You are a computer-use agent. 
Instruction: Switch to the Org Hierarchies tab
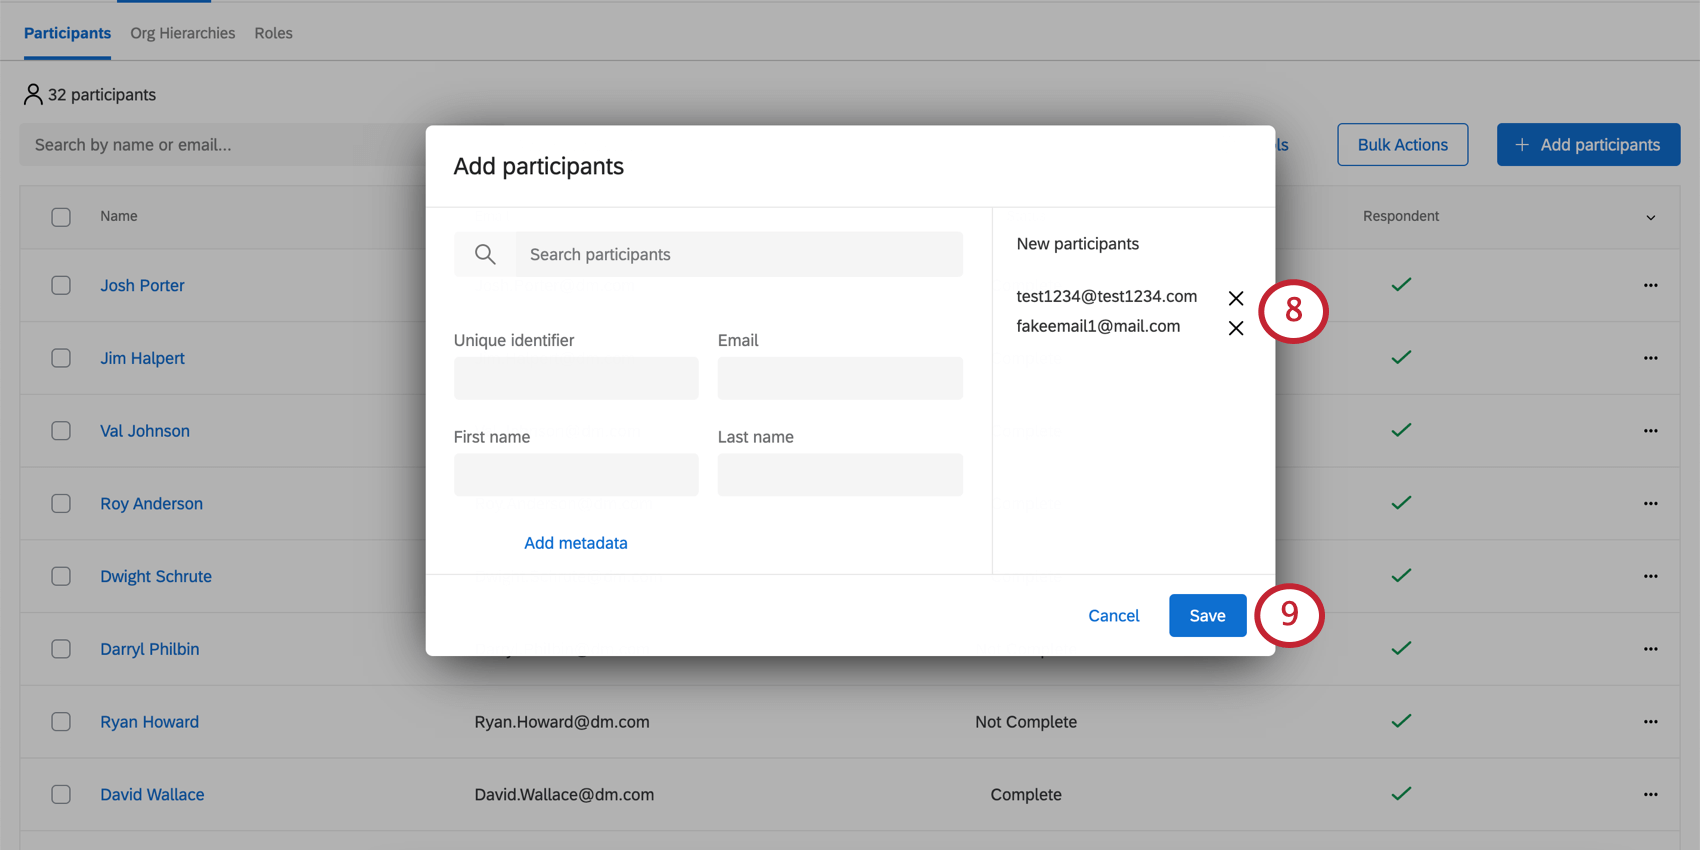(x=183, y=33)
